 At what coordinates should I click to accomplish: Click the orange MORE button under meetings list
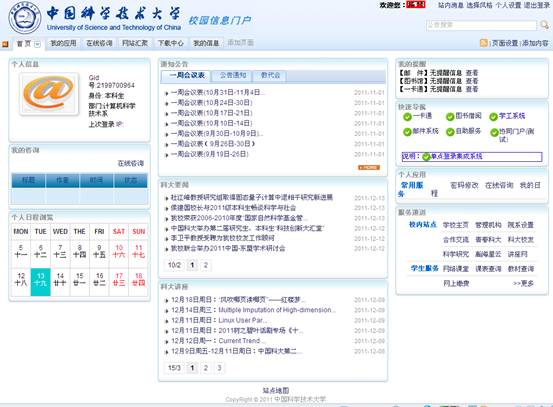pyautogui.click(x=369, y=168)
